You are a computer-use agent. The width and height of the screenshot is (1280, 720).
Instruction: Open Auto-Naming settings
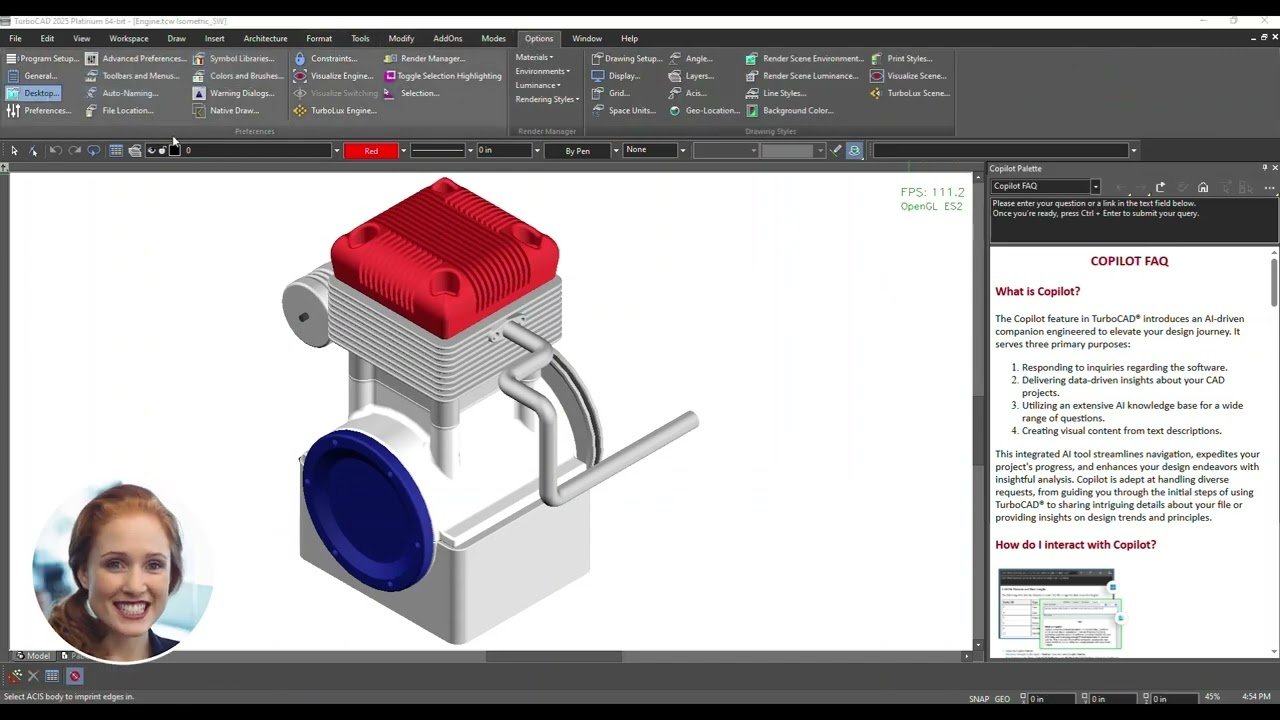122,93
